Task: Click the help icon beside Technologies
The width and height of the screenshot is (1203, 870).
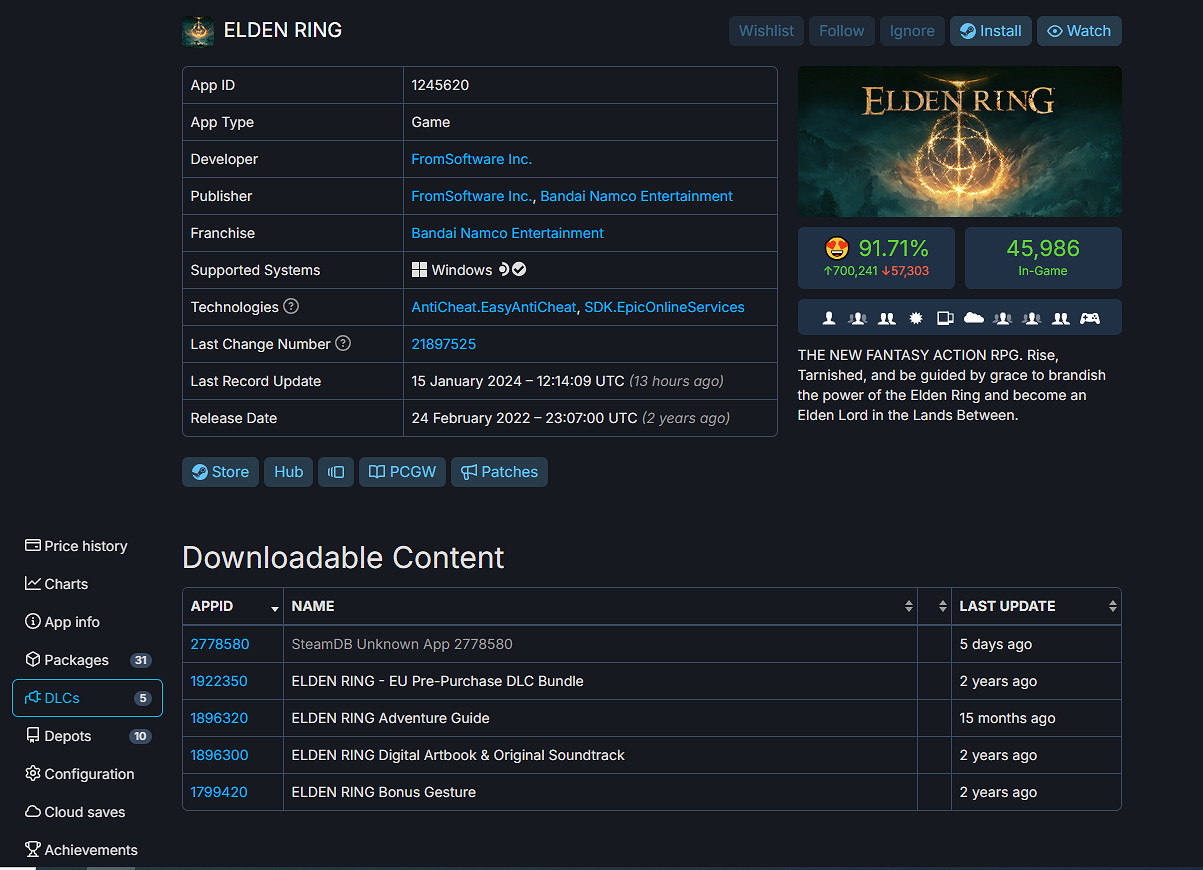Action: [x=291, y=307]
